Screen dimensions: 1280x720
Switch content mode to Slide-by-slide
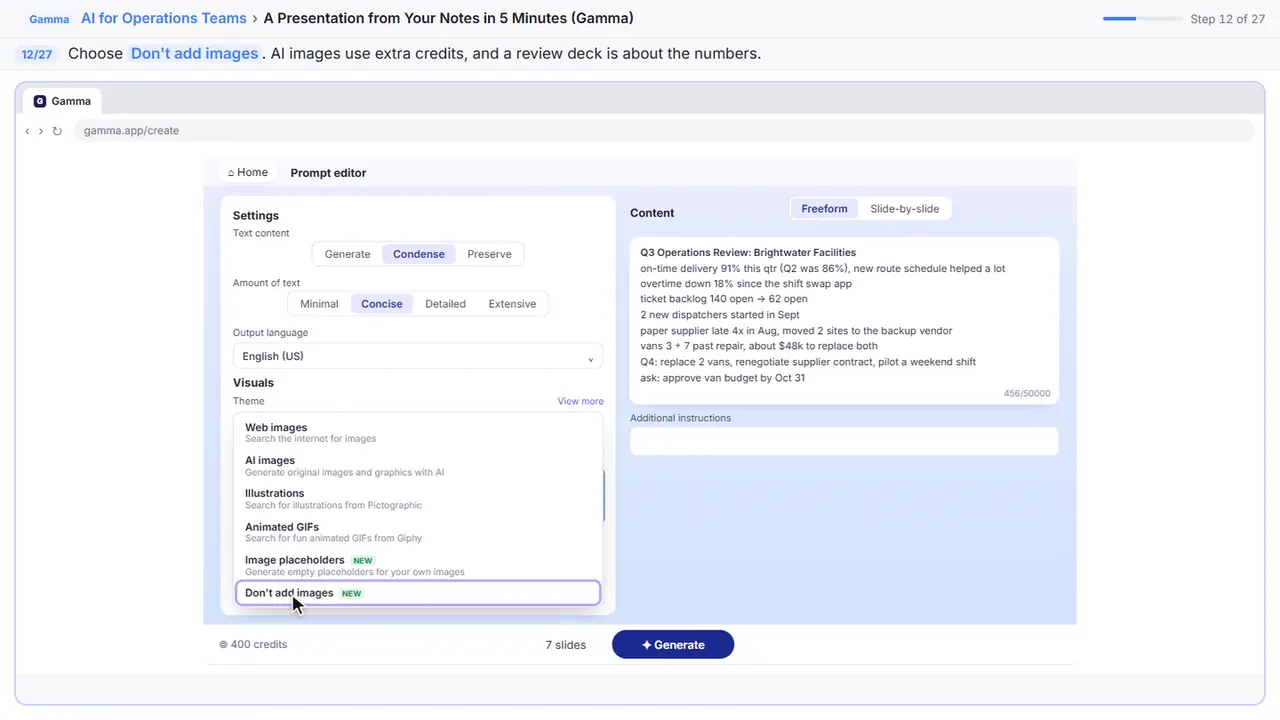tap(904, 209)
